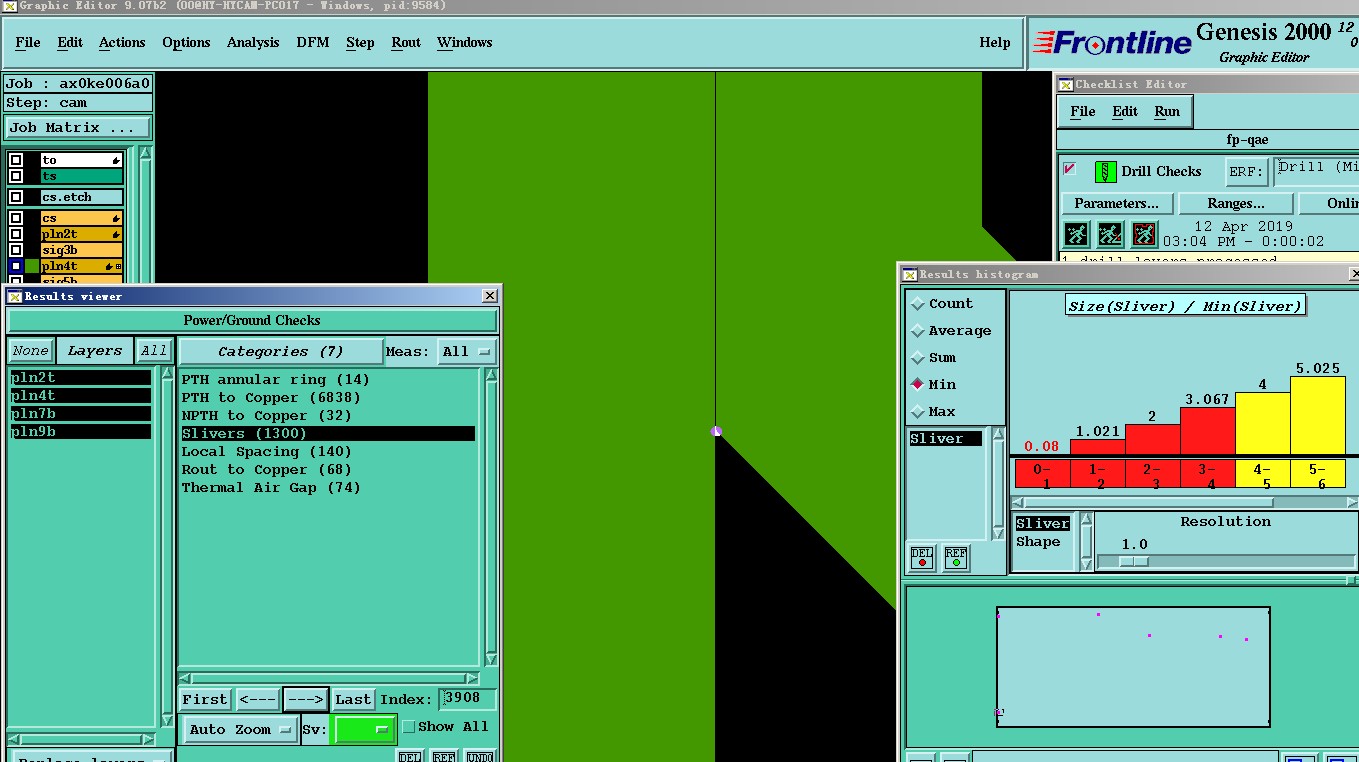The image size is (1359, 762).
Task: Toggle the Drill Checks checkmark box
Action: pos(1069,169)
